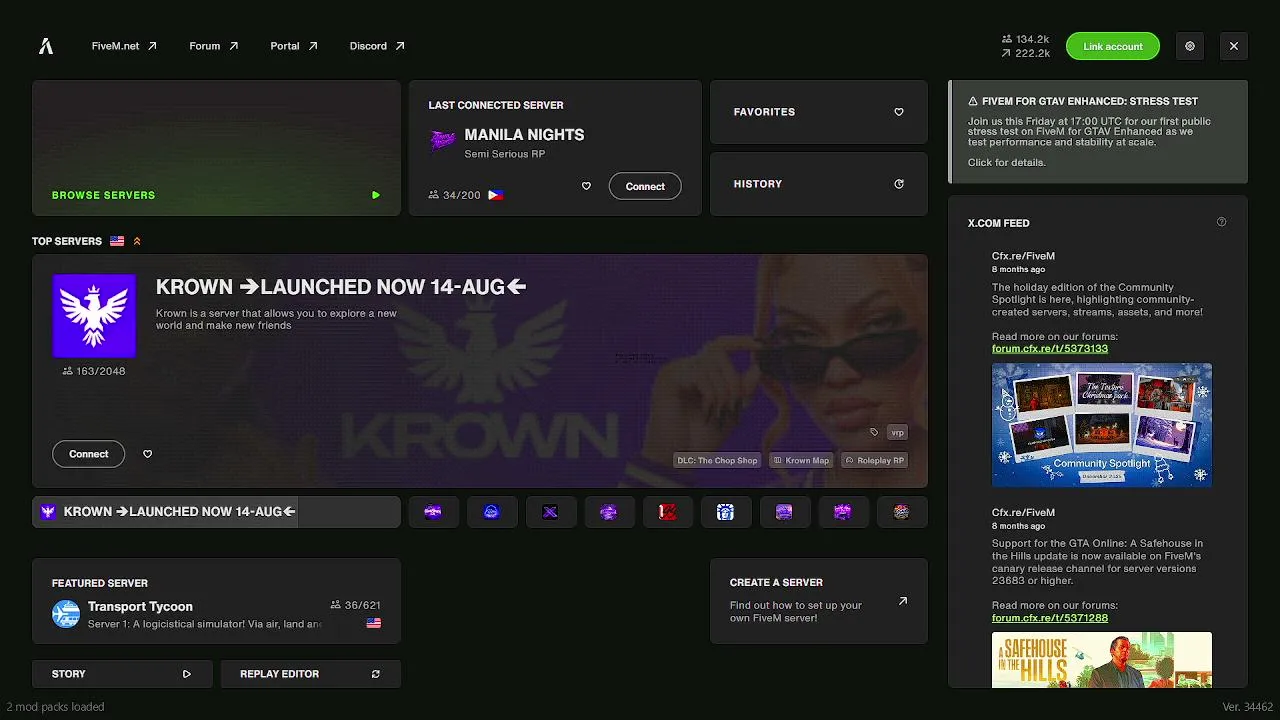Screen dimensions: 1280x720
Task: Select the Statue of Liberty server icon tab
Action: tap(725, 512)
